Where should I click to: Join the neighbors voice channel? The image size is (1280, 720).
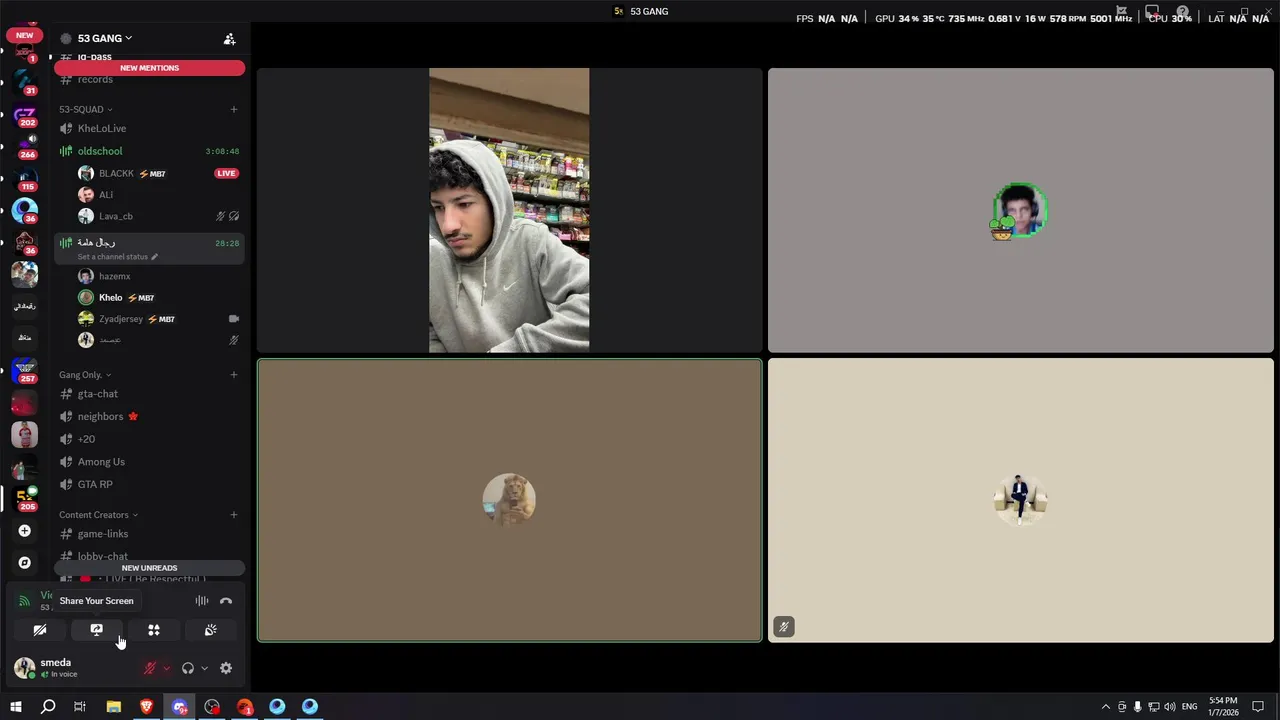(x=150, y=416)
